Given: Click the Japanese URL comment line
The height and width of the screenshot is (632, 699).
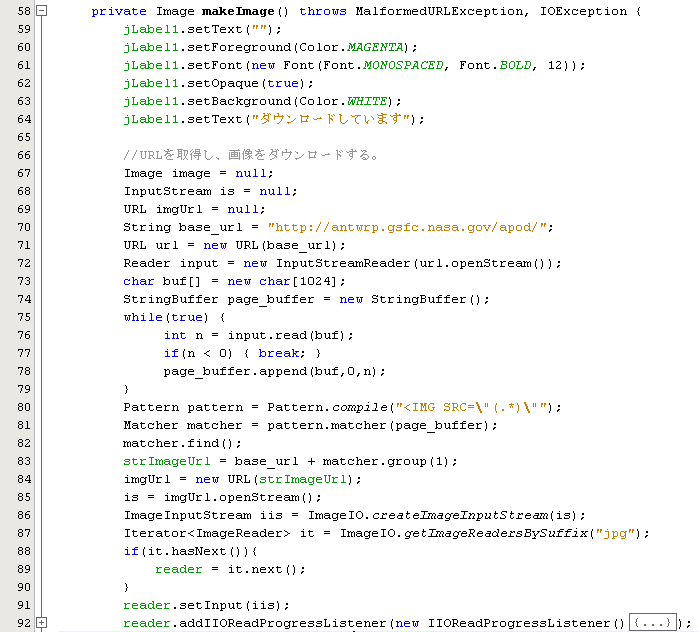Looking at the screenshot, I should (250, 155).
